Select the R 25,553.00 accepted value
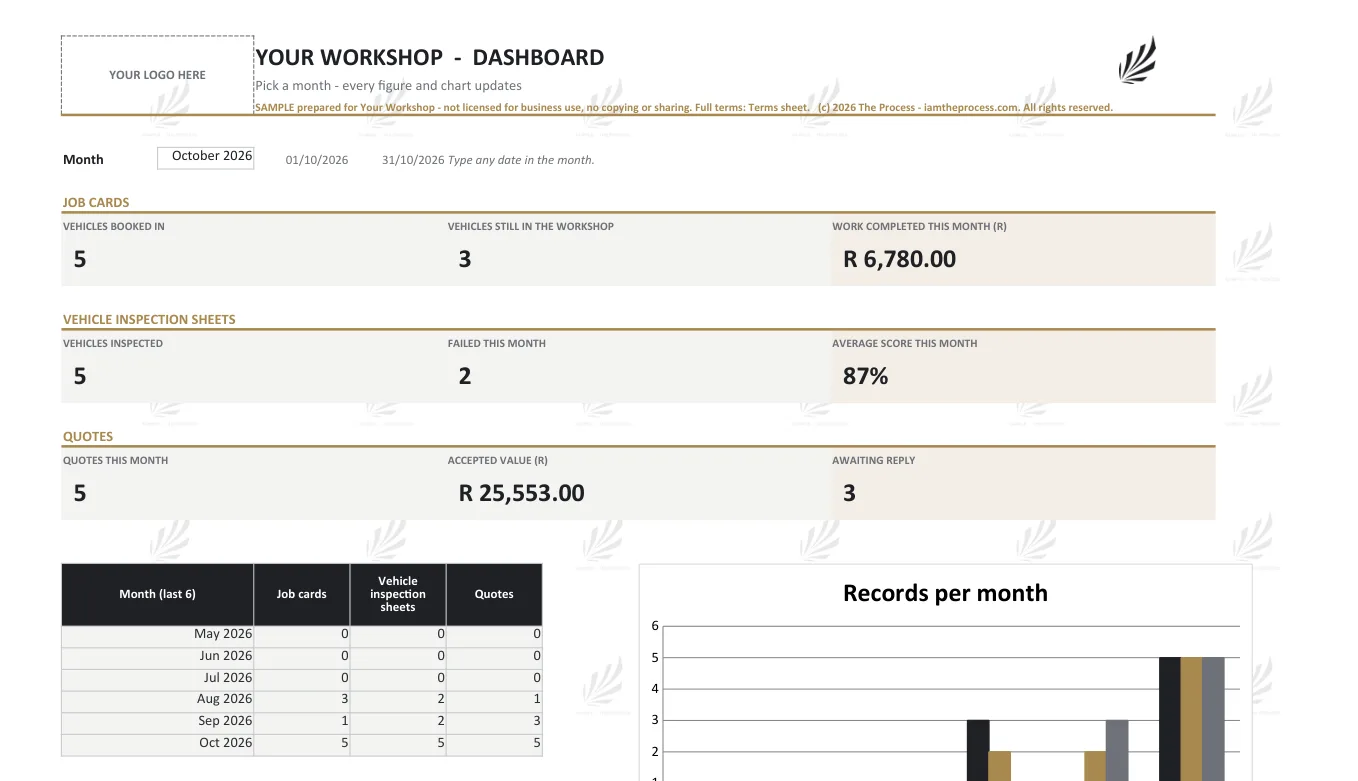Viewport: 1358px width, 781px height. [522, 493]
